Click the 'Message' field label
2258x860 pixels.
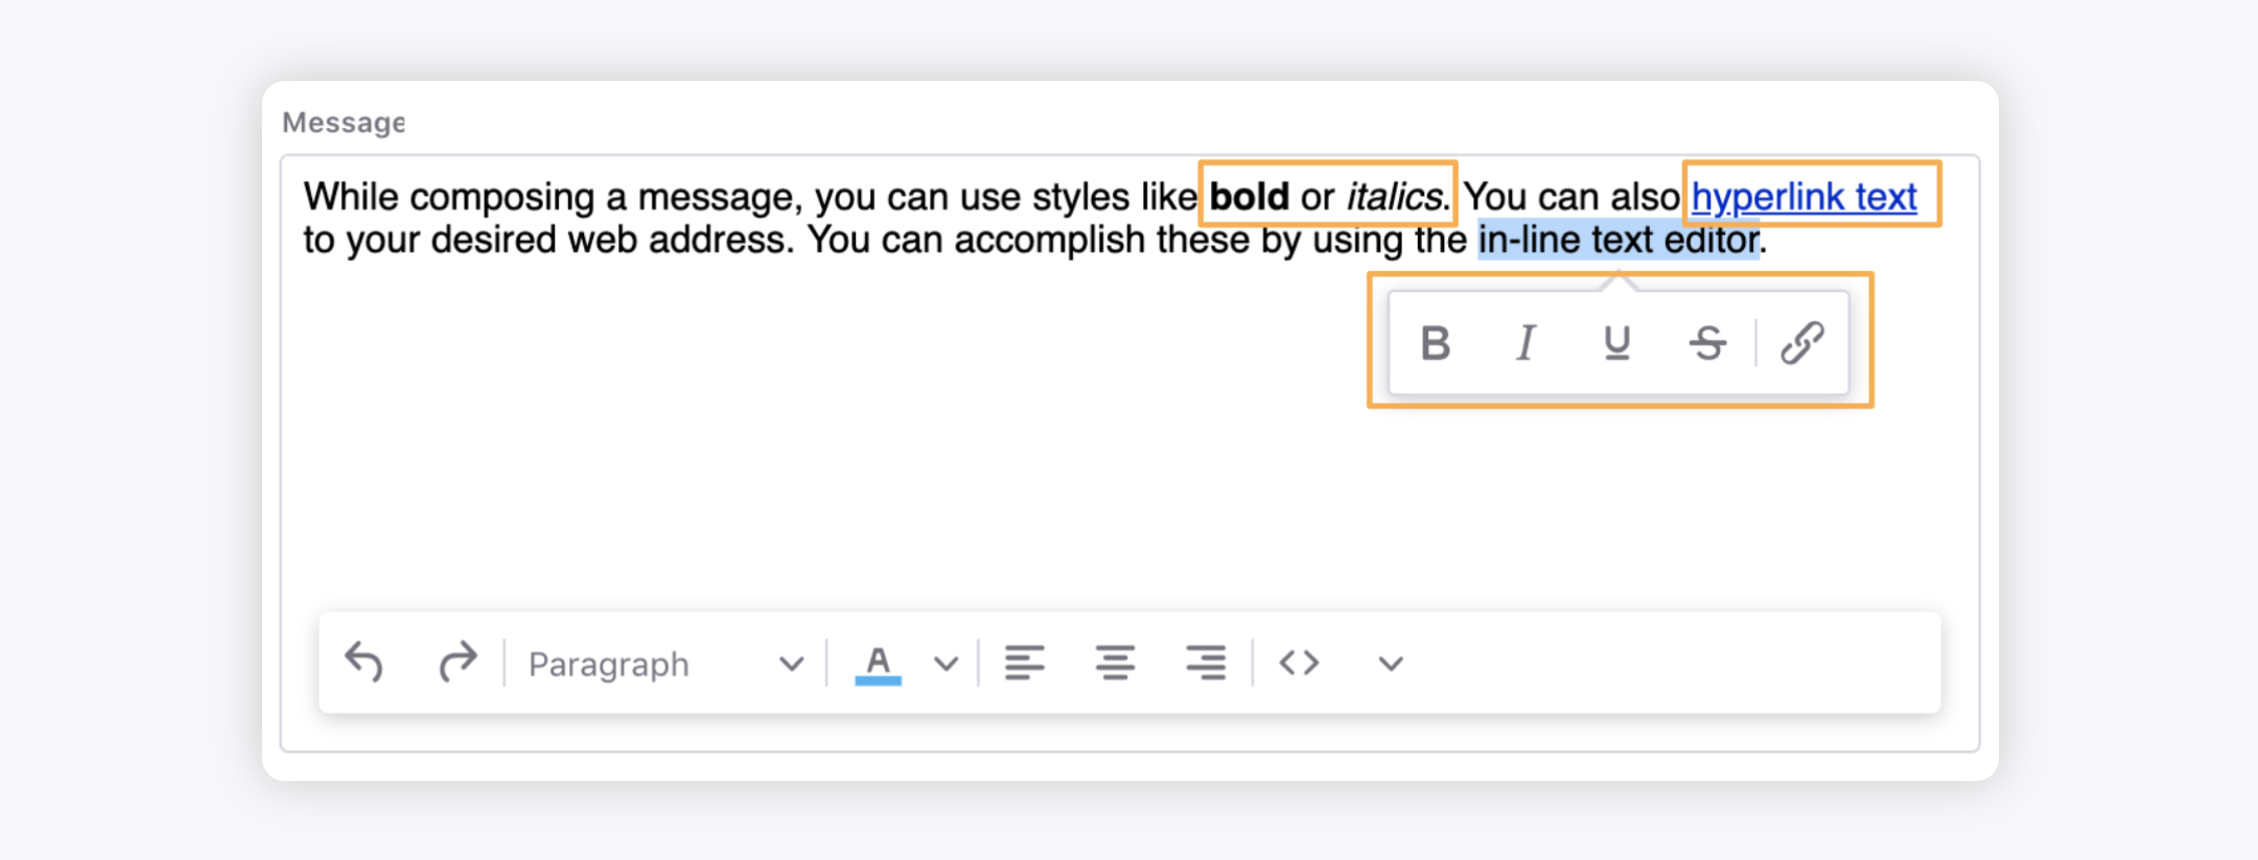(x=343, y=123)
